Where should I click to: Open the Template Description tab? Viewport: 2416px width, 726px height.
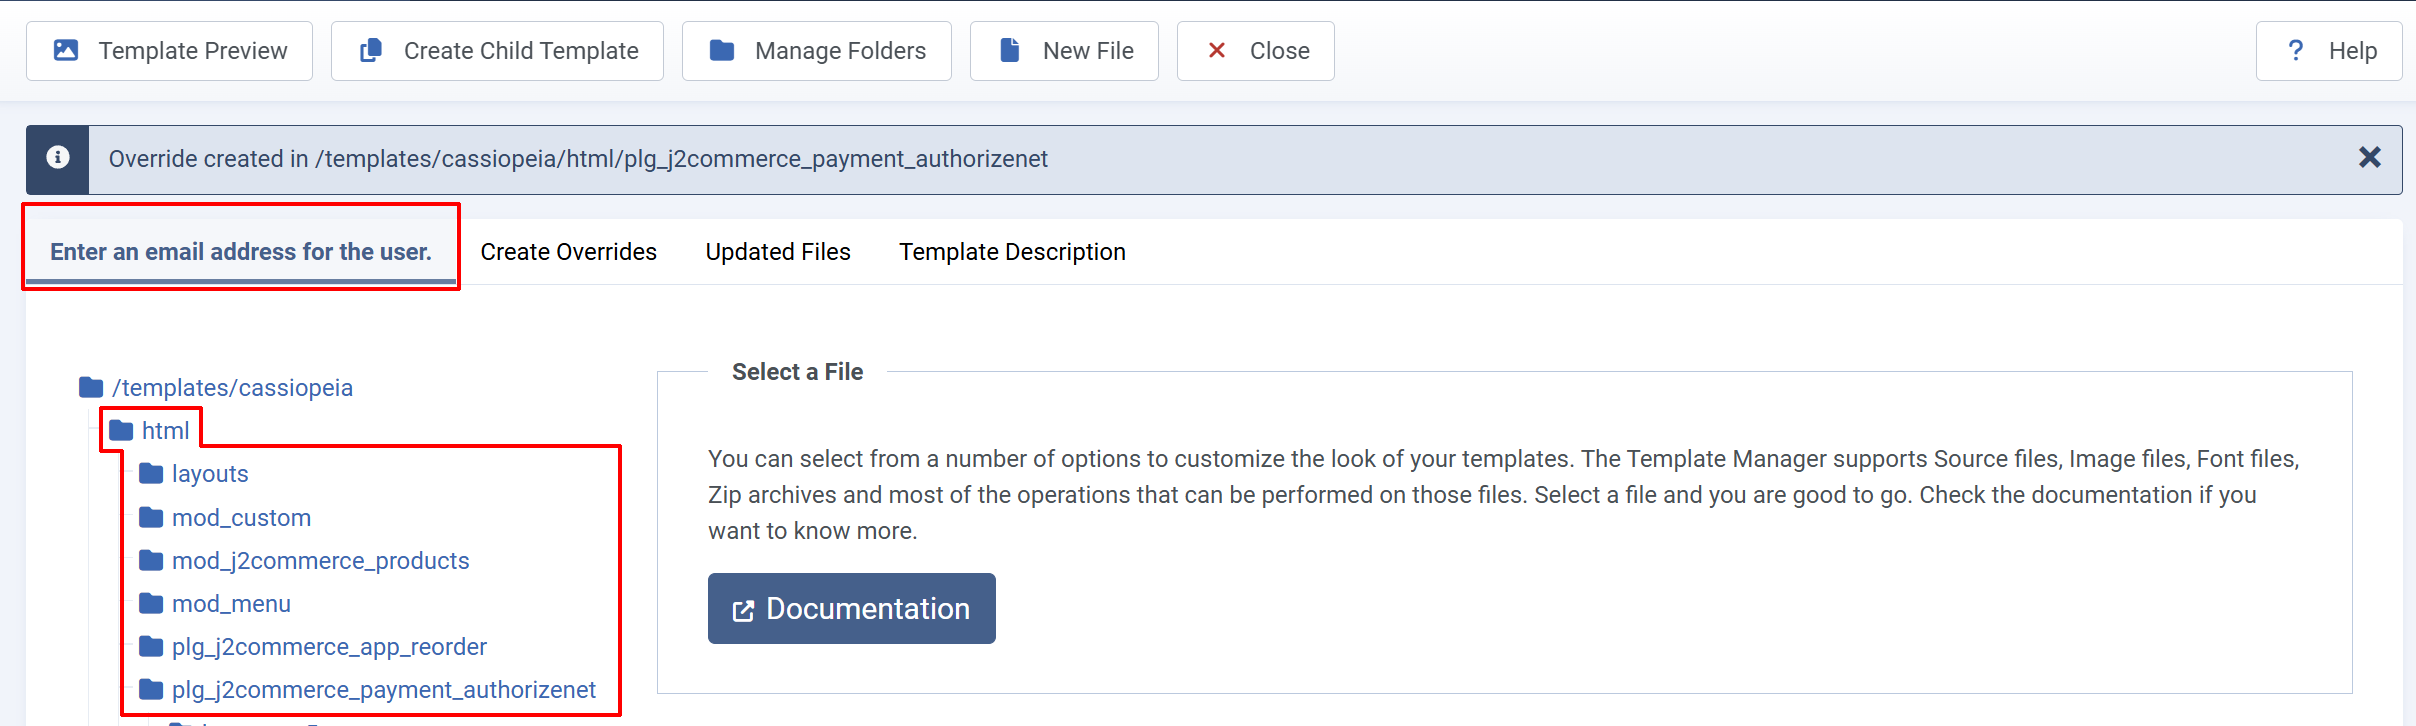[1012, 252]
